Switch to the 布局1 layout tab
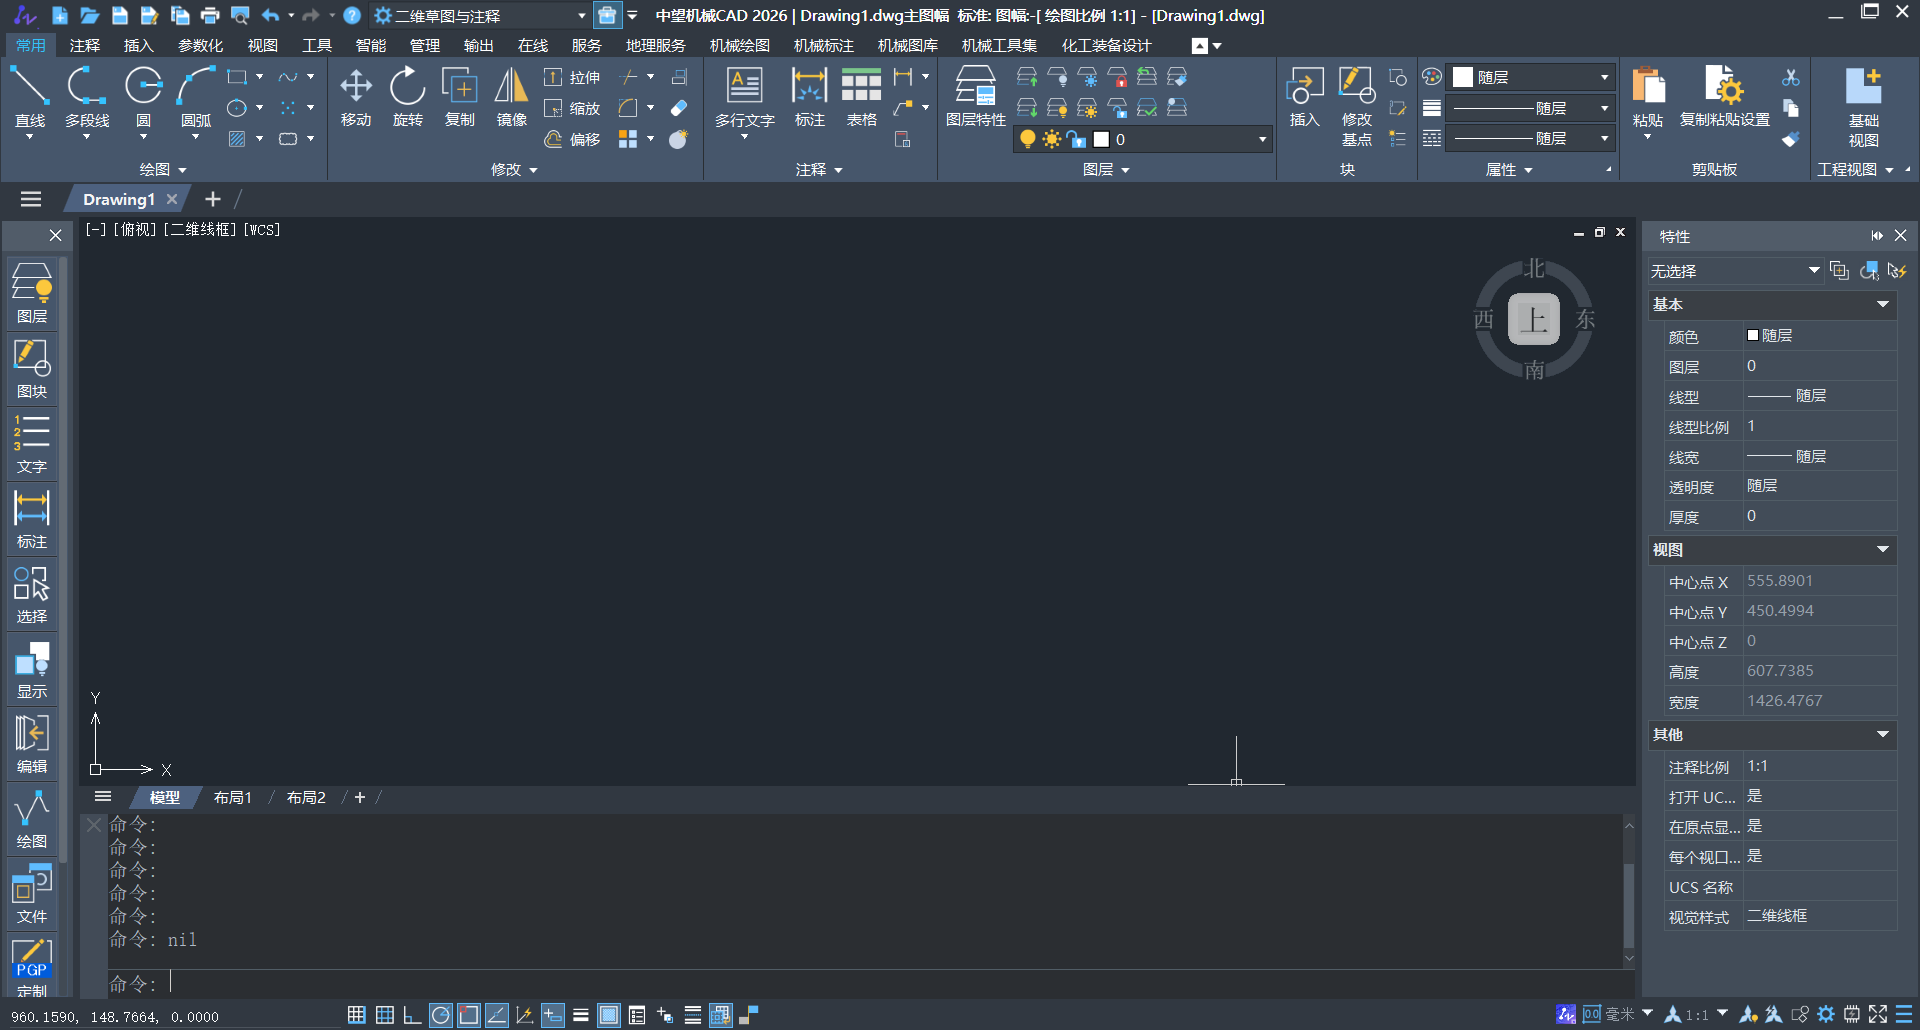1920x1030 pixels. click(x=233, y=797)
